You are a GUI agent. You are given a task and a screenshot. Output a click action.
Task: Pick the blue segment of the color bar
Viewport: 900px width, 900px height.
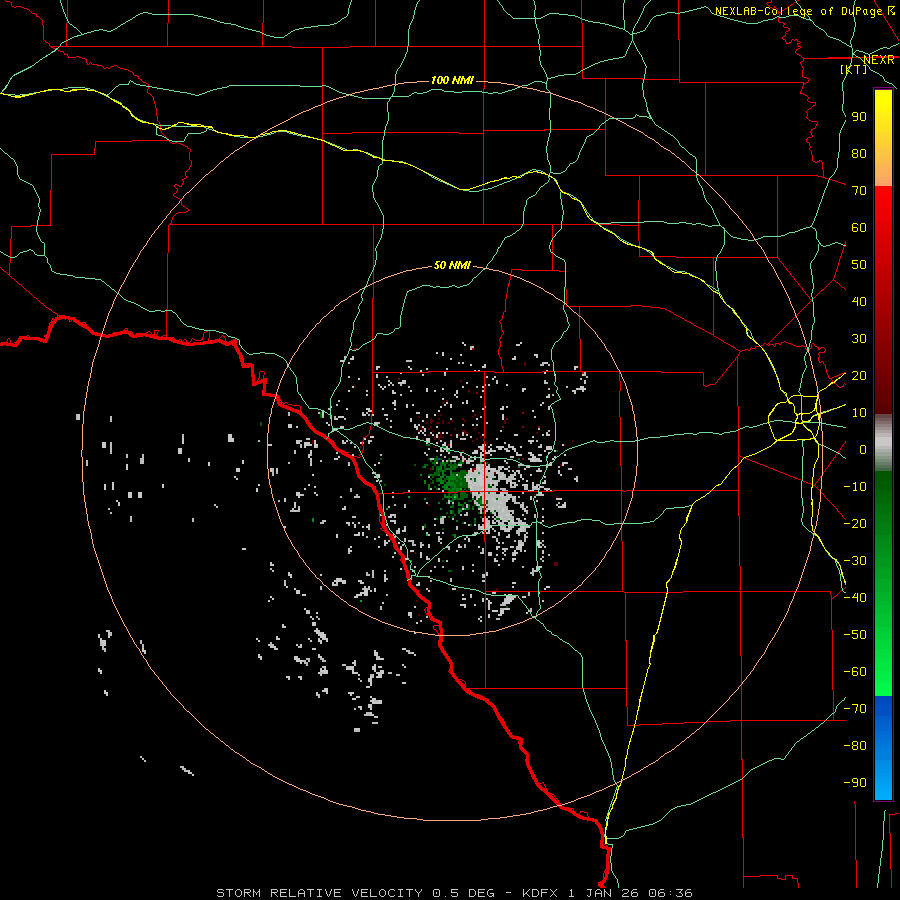point(883,747)
